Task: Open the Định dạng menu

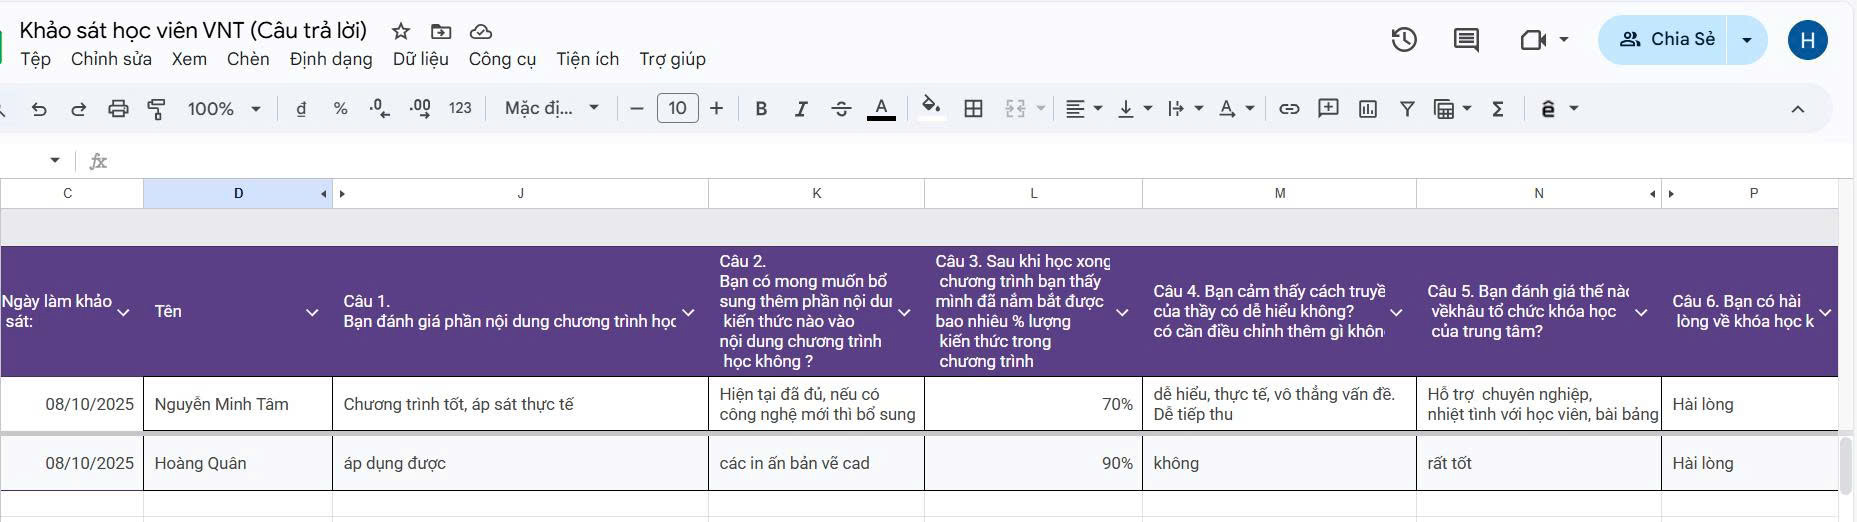Action: point(330,59)
